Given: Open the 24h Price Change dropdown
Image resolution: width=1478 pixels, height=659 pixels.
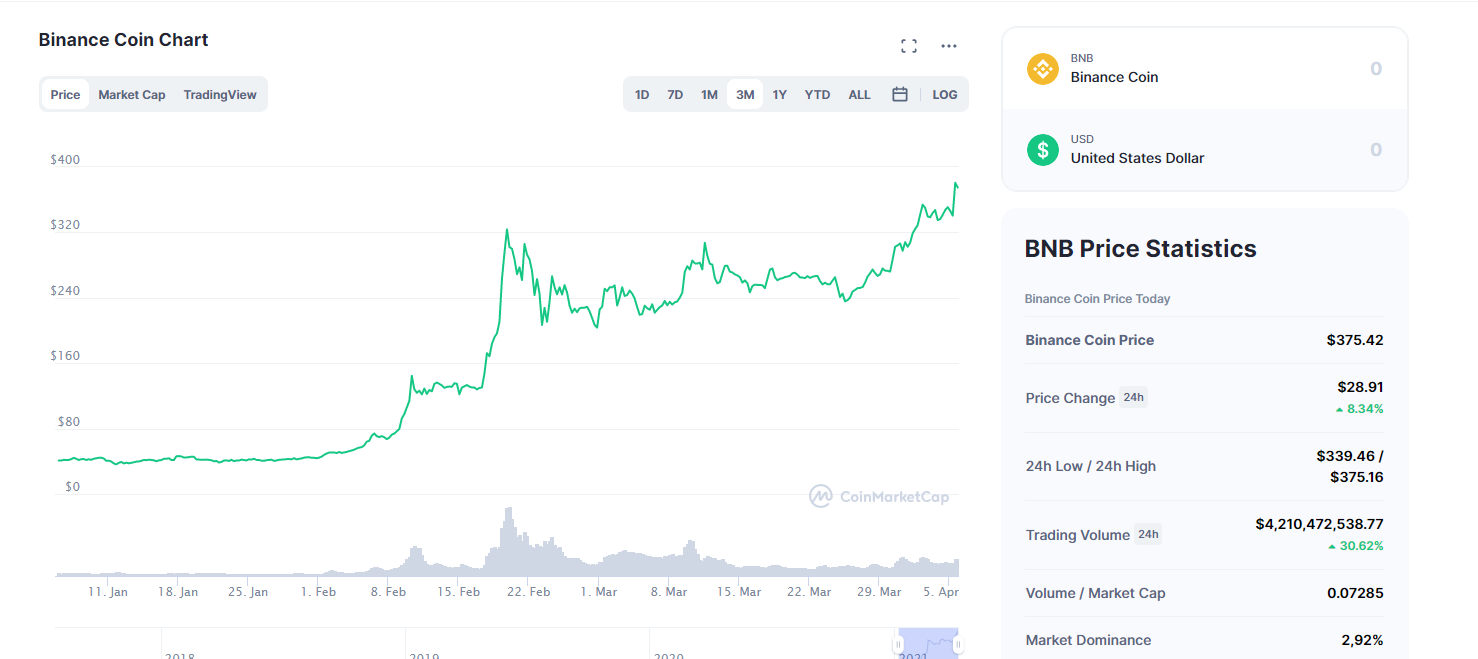Looking at the screenshot, I should click(x=1133, y=397).
